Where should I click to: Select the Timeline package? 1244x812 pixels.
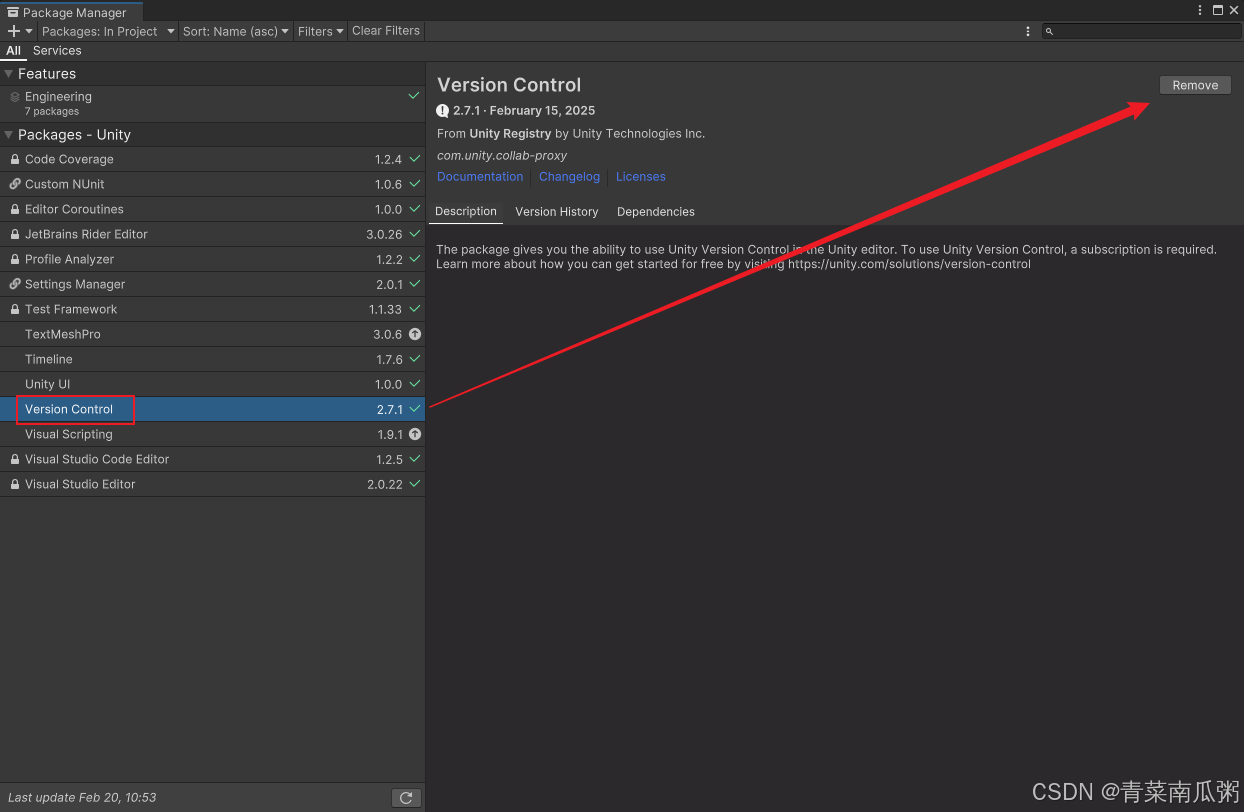(x=212, y=359)
